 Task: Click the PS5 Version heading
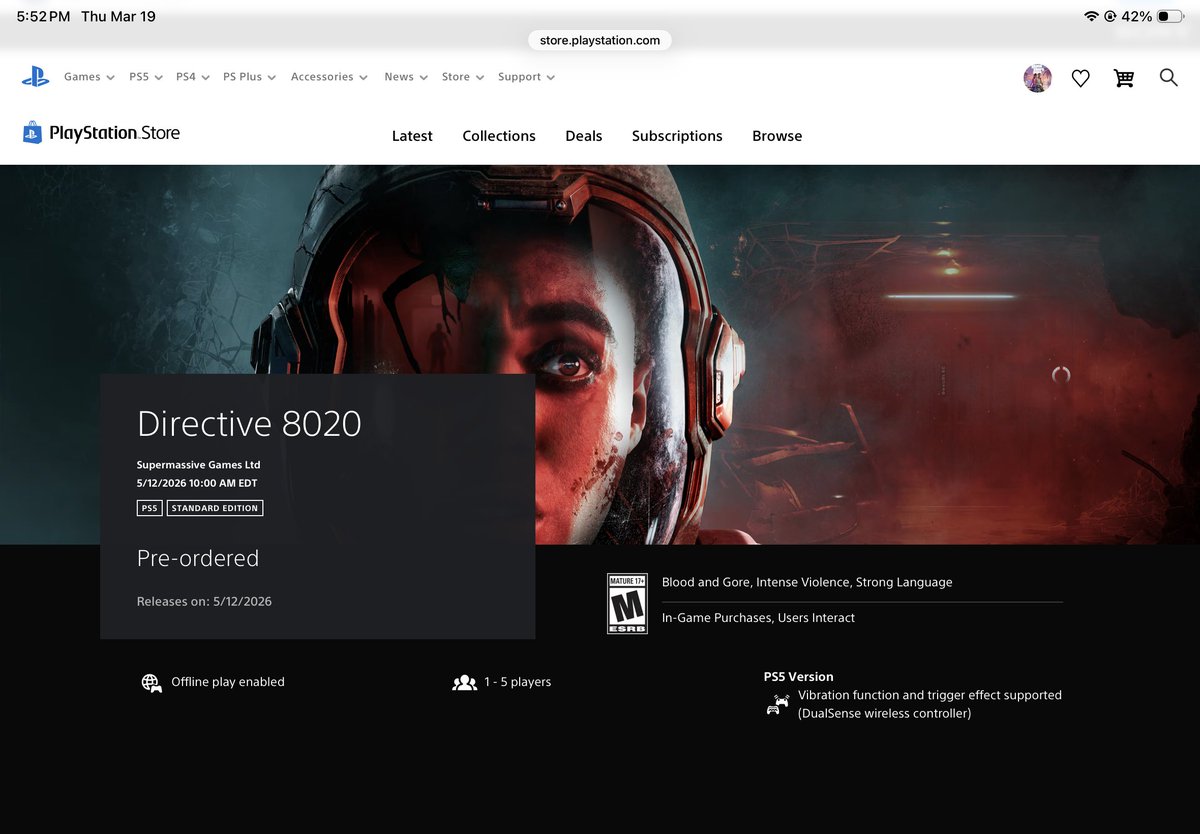point(798,677)
